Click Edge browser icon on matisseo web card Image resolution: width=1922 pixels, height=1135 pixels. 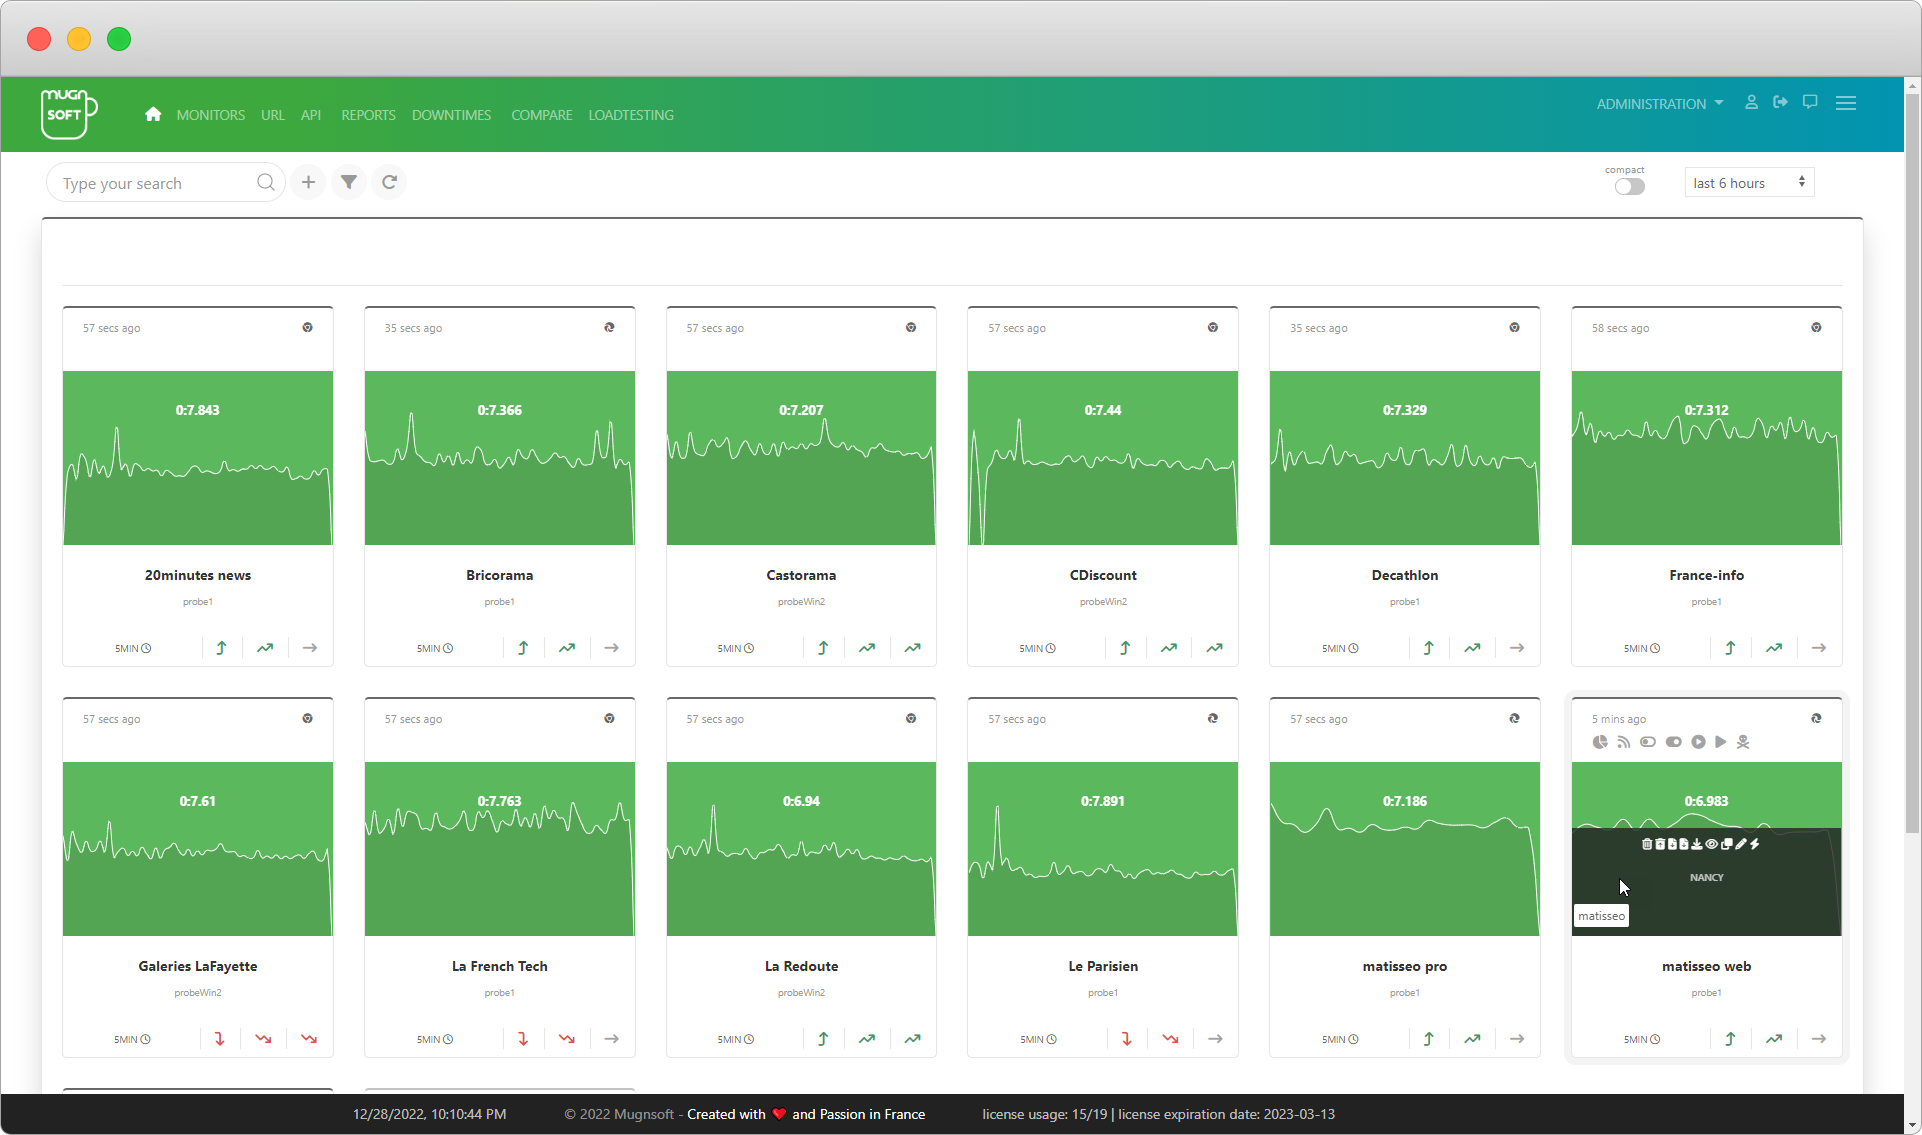coord(1816,719)
